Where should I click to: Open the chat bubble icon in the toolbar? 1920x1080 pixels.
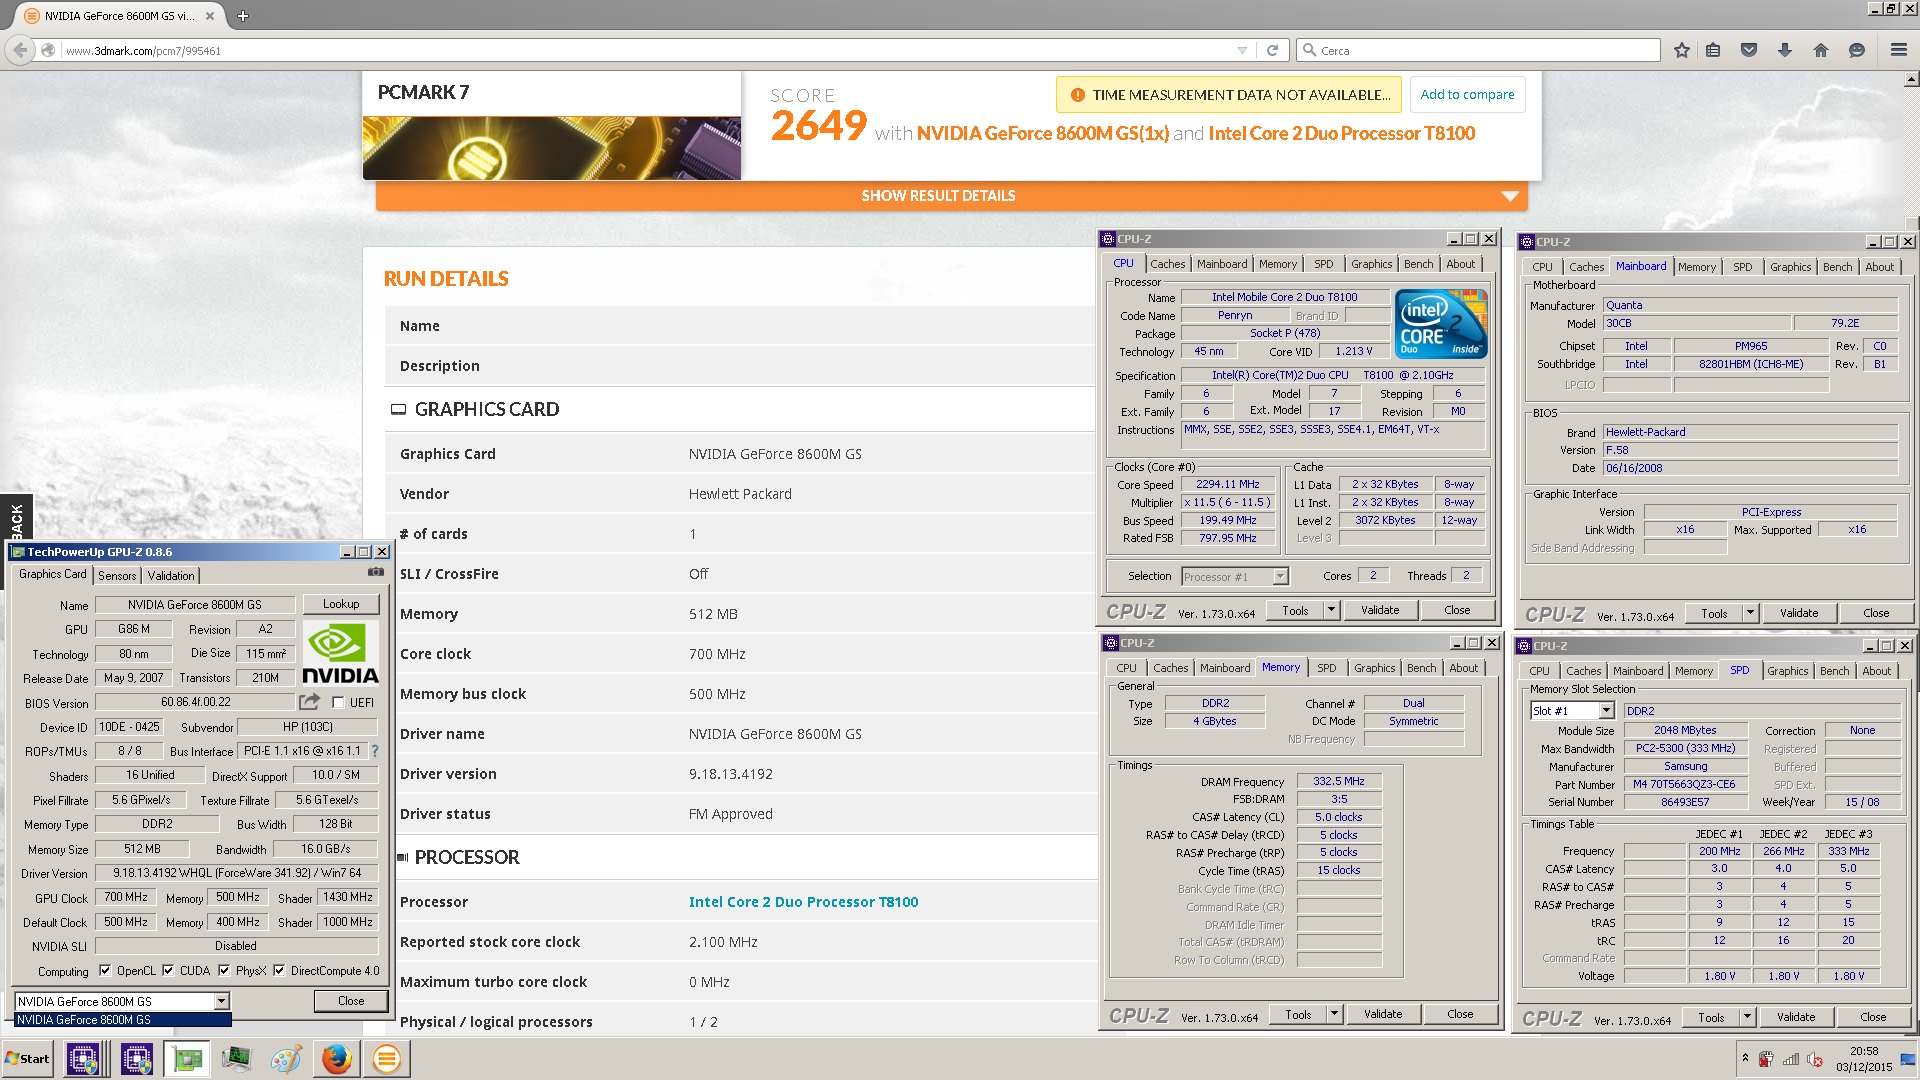(x=1857, y=50)
